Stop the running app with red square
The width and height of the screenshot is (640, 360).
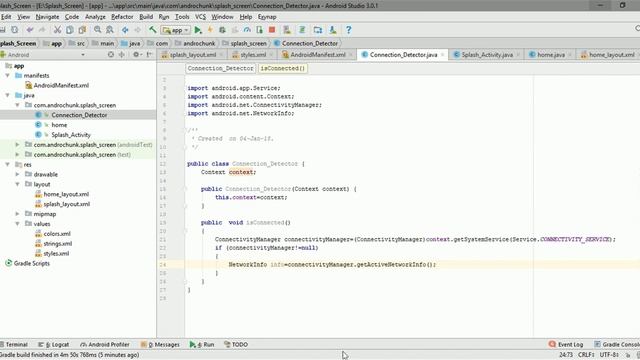[x=272, y=30]
